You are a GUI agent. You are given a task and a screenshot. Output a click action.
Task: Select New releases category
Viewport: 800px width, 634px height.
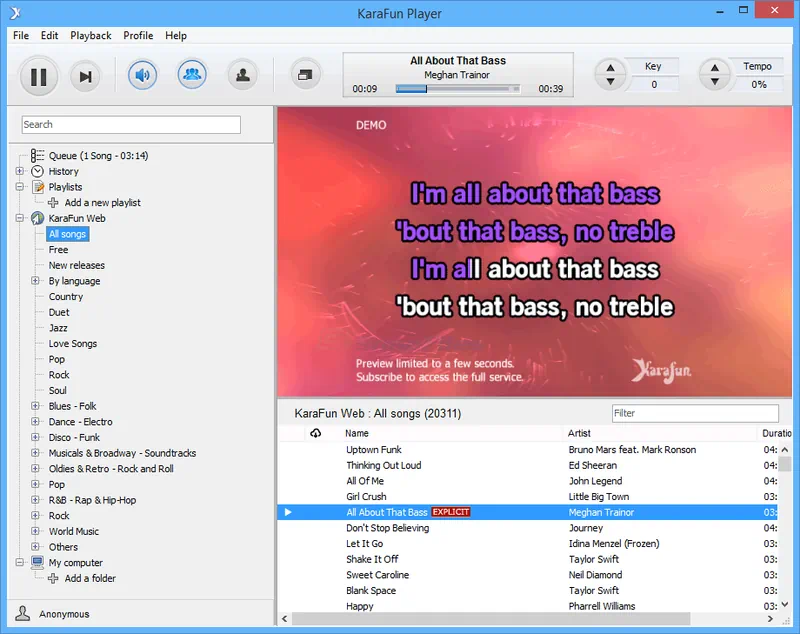click(x=77, y=265)
